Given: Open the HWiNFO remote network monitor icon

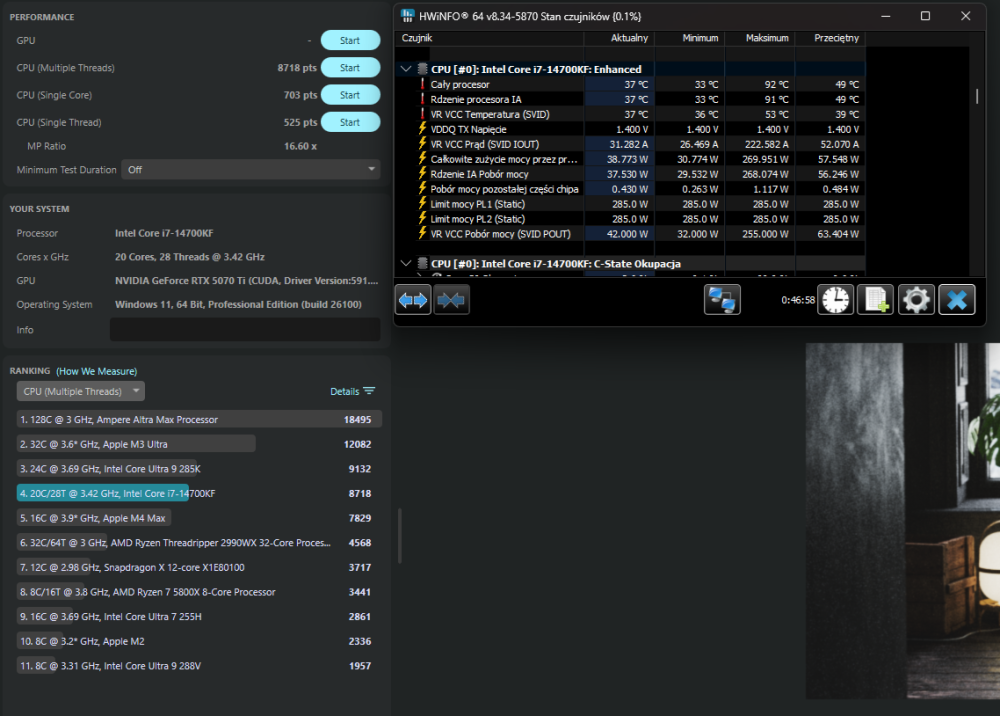Looking at the screenshot, I should [722, 300].
